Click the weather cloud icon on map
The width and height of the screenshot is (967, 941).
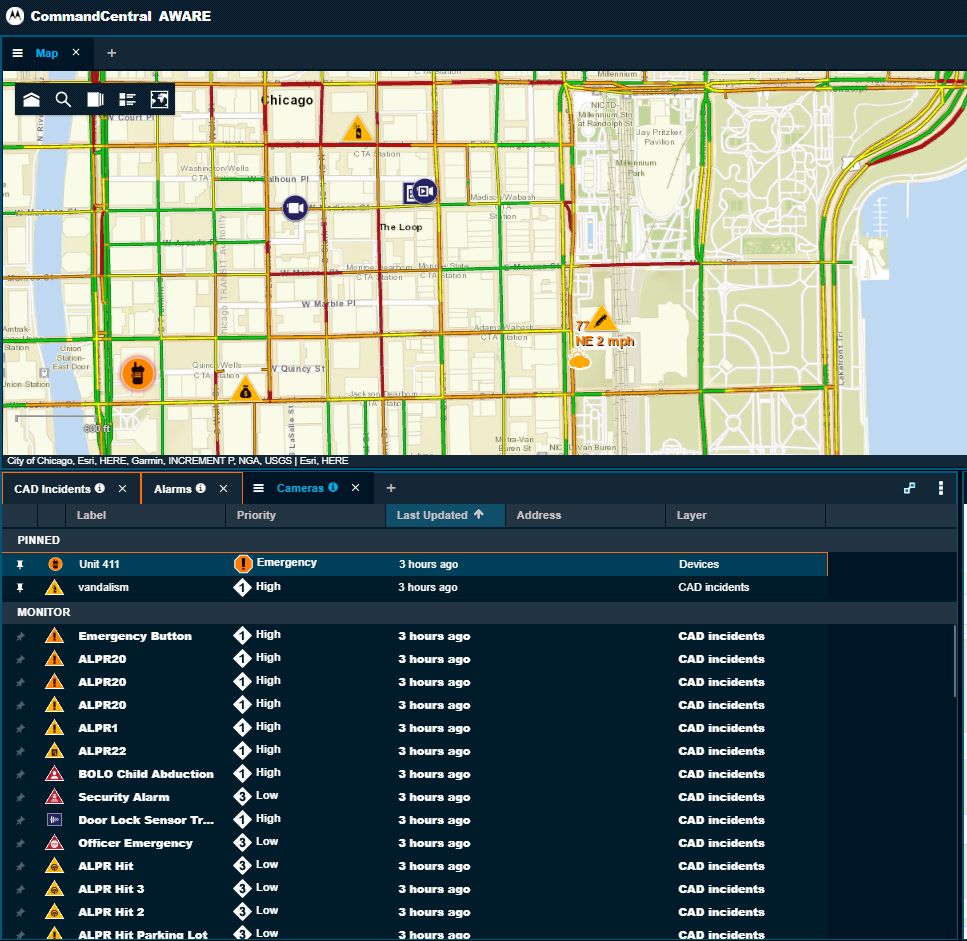pos(579,360)
